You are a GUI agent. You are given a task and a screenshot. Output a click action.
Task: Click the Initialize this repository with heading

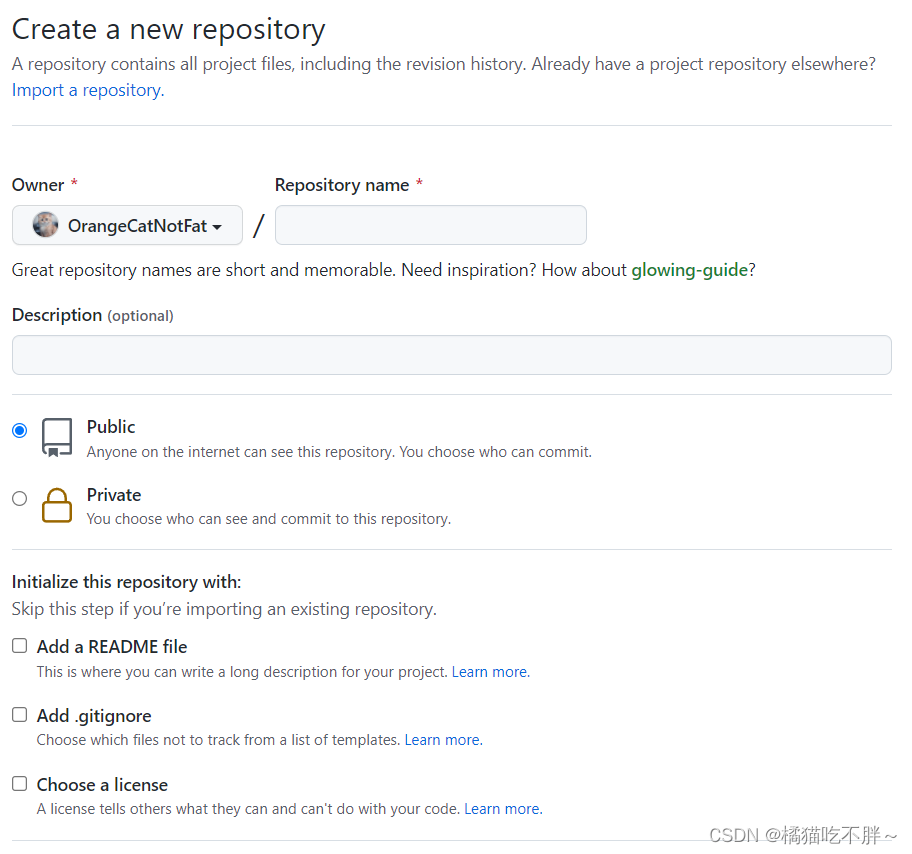126,582
